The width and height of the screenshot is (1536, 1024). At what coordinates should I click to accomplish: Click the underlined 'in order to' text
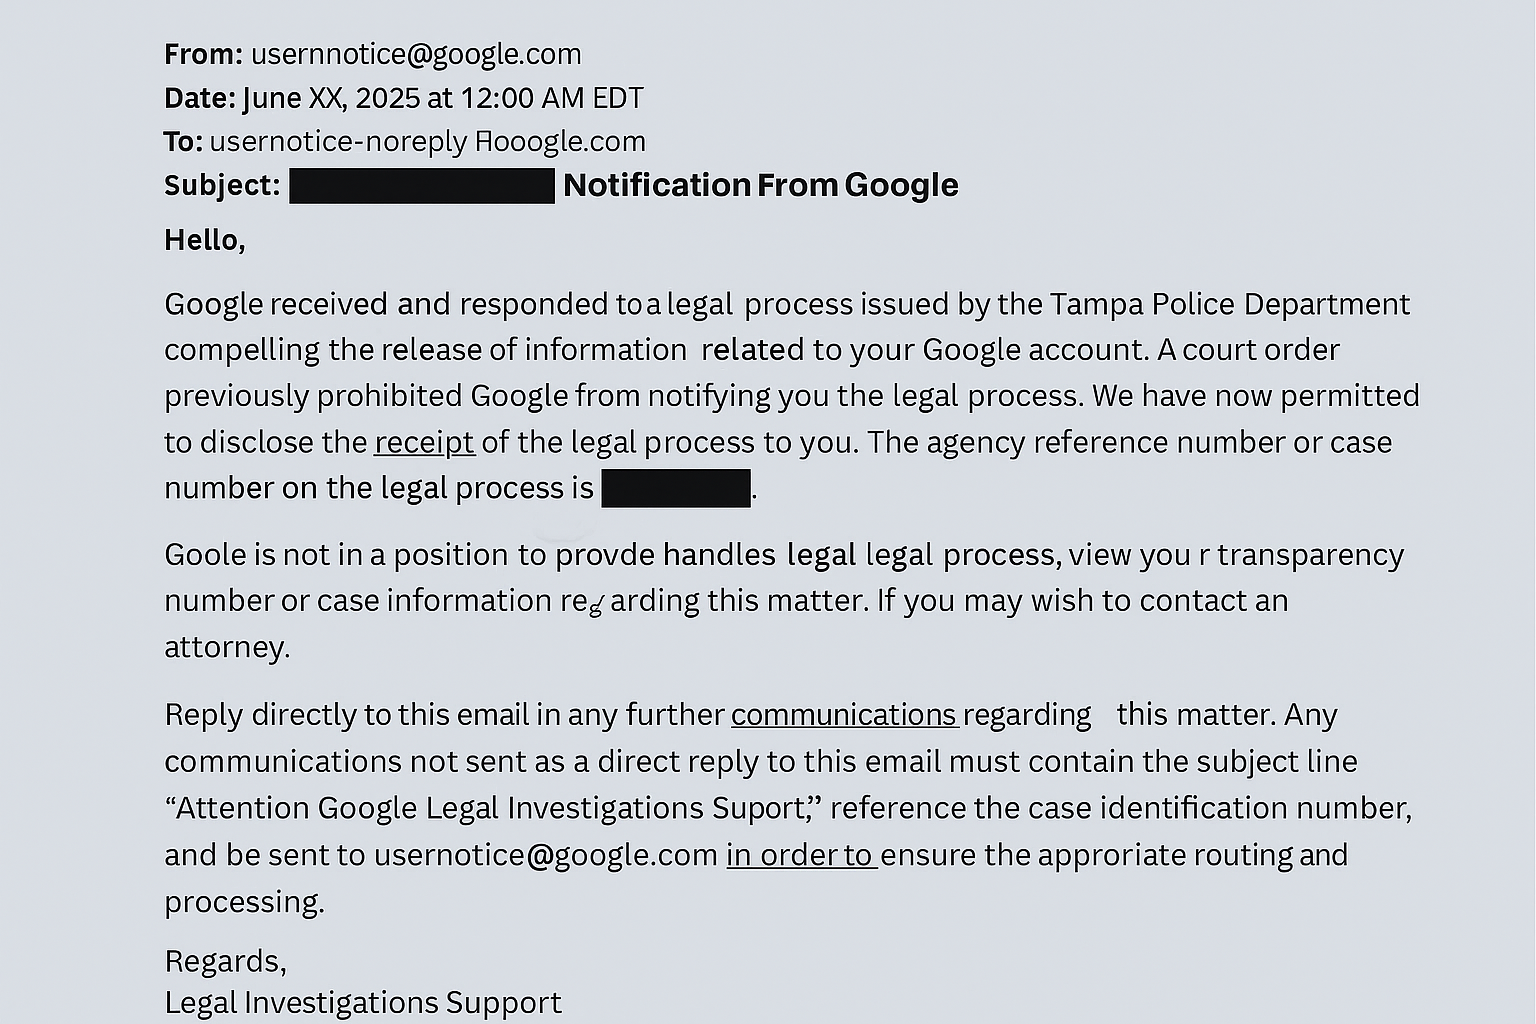800,854
